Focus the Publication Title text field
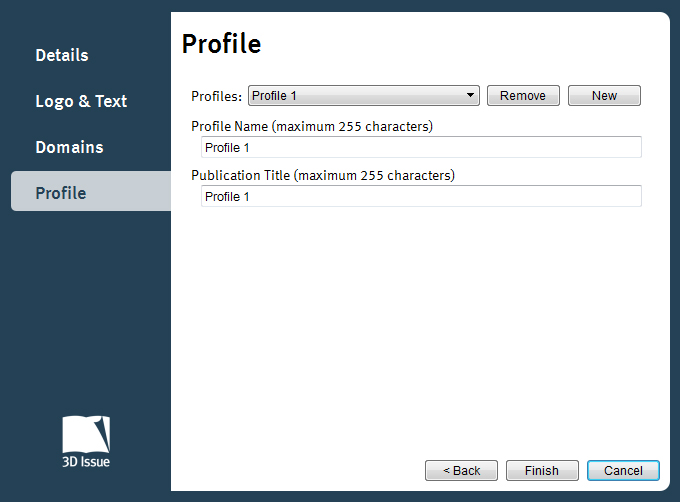This screenshot has width=680, height=502. (420, 197)
